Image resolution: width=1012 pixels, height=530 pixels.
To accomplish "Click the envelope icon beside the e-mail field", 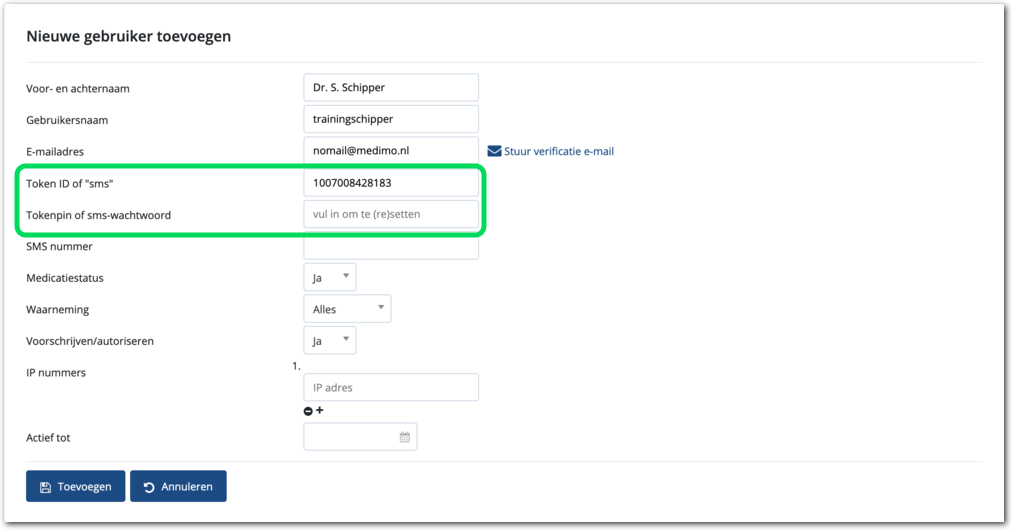I will (494, 152).
